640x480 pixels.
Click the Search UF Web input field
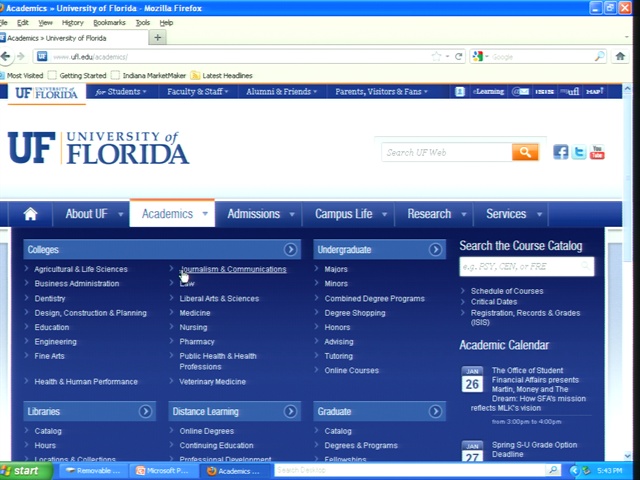(447, 152)
